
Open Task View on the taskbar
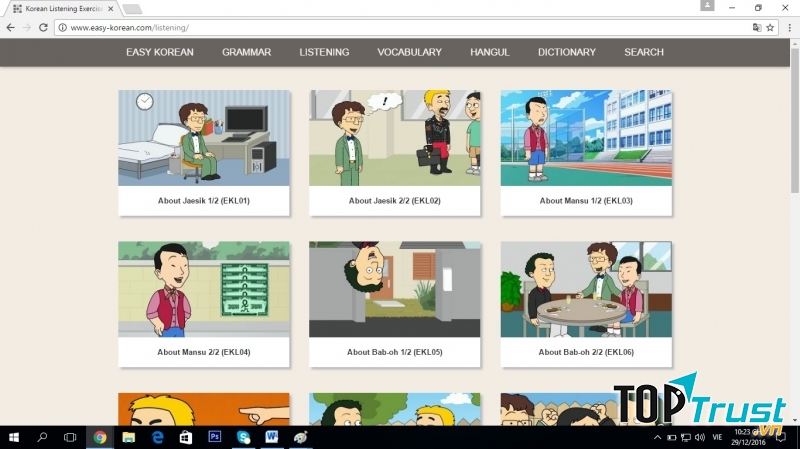tap(70, 437)
